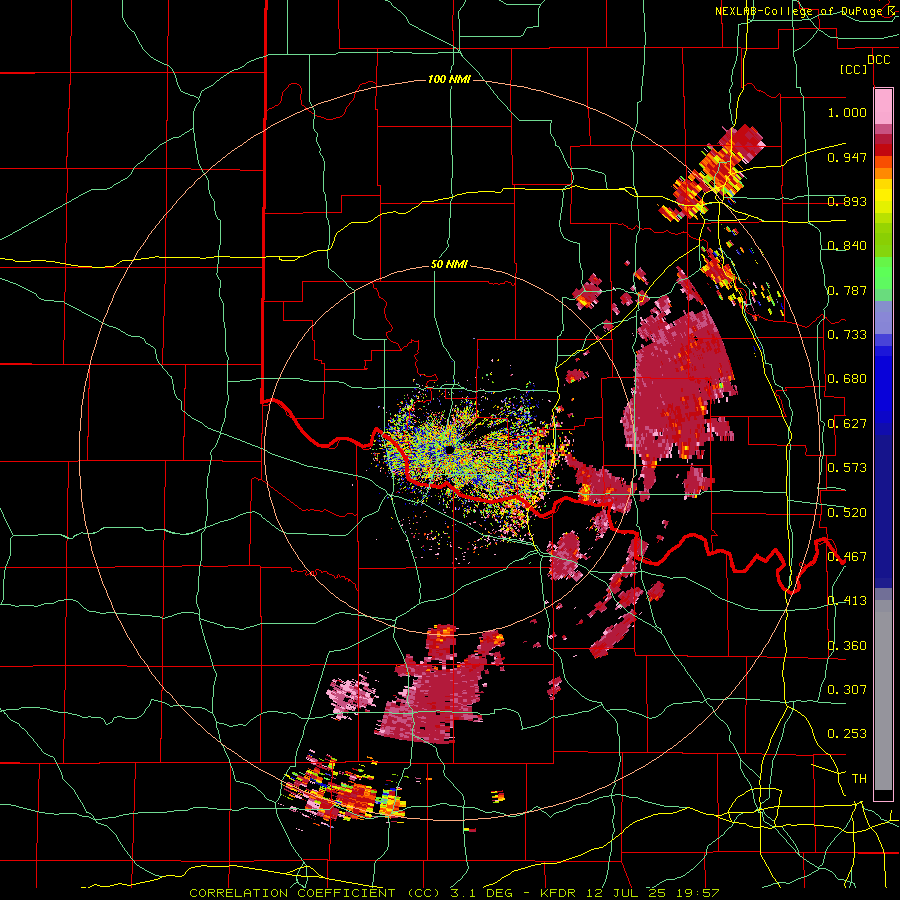Viewport: 900px width, 900px height.
Task: Pick the light pink top color band
Action: (883, 107)
